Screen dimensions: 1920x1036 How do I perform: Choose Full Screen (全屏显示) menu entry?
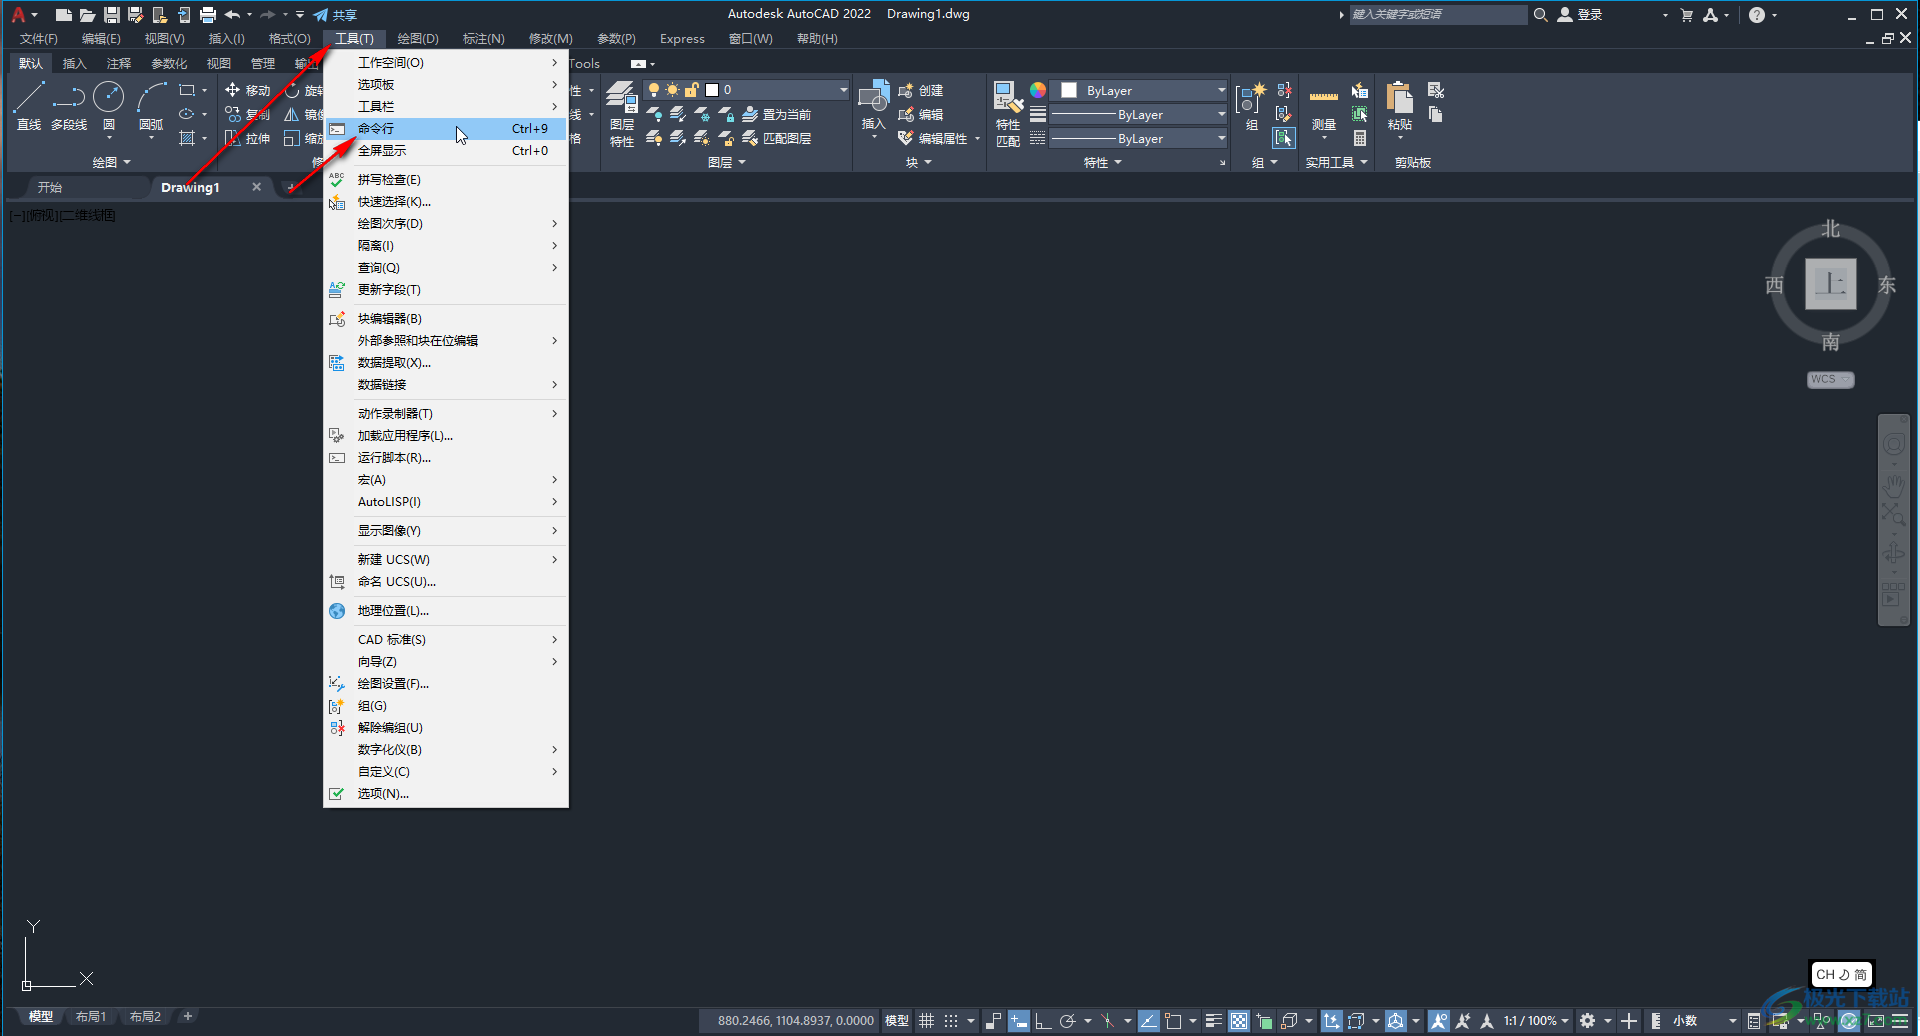(446, 150)
